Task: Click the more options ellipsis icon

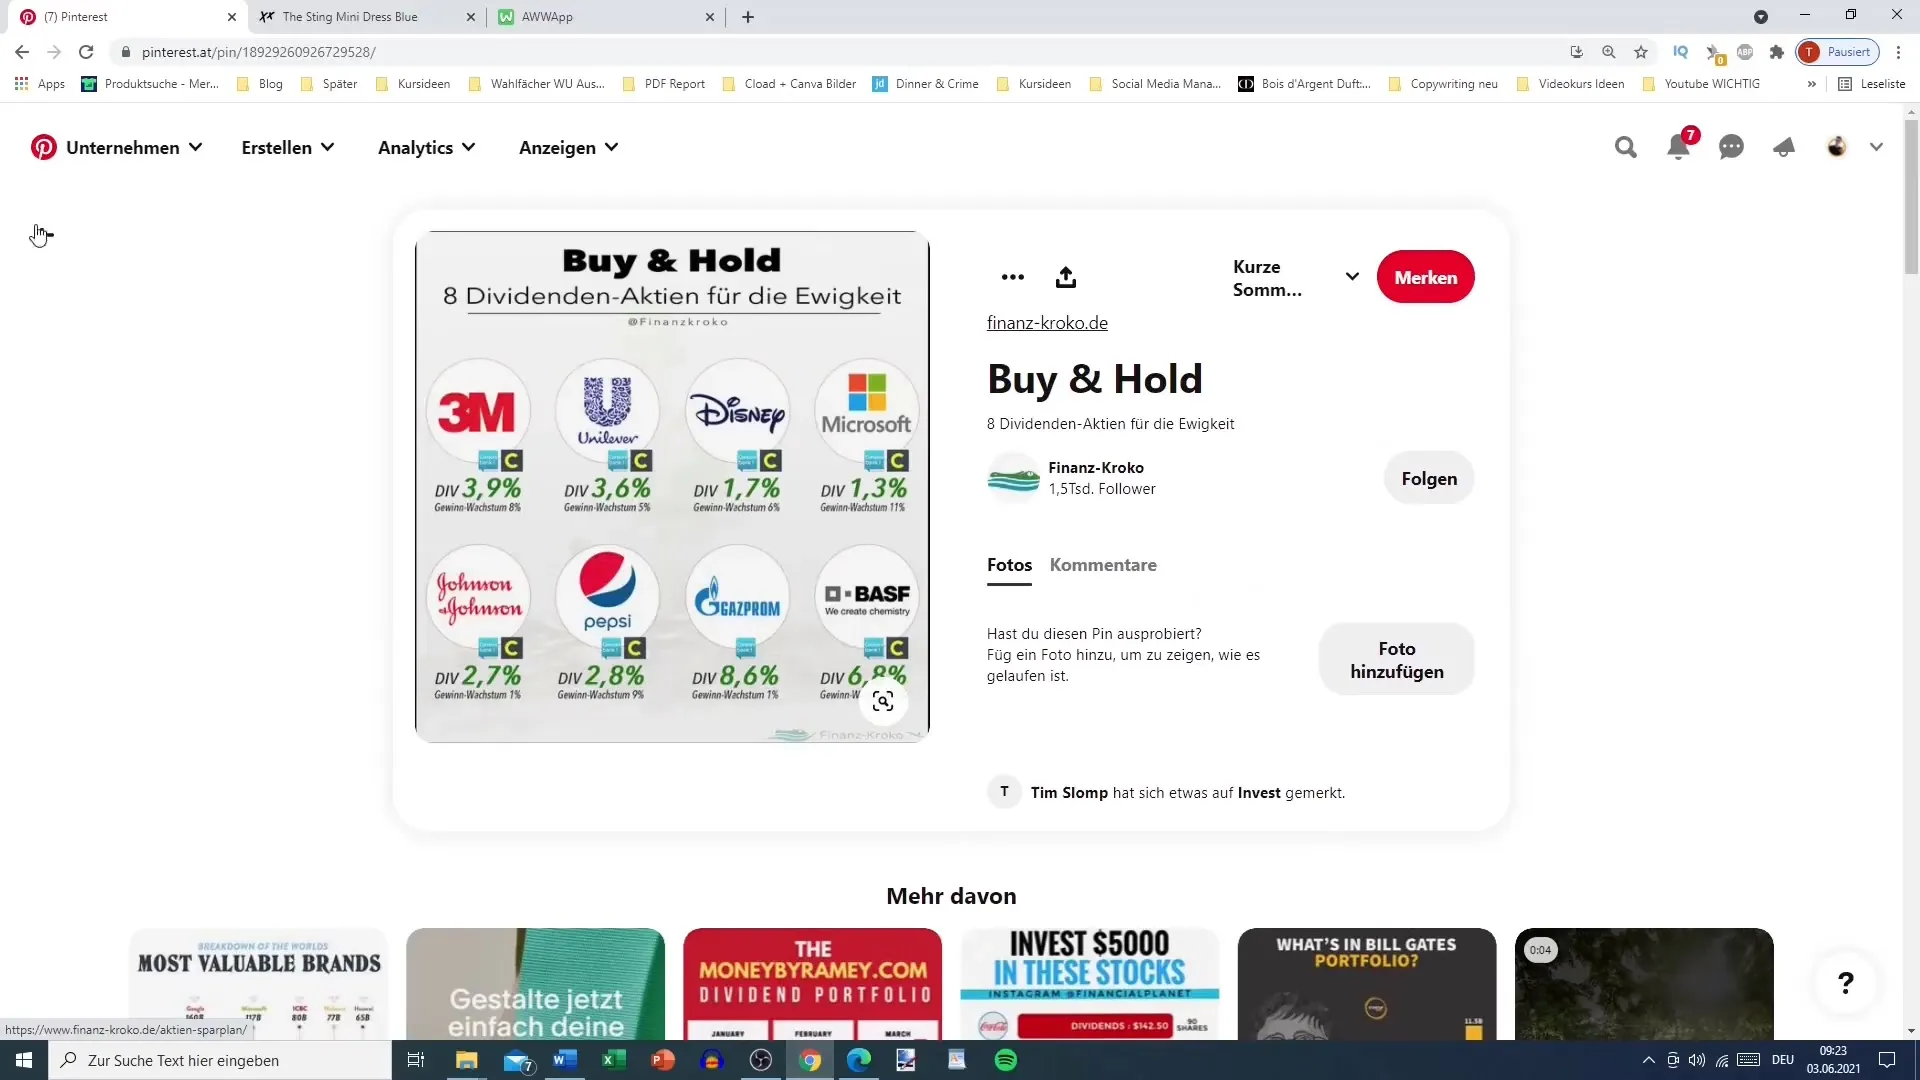Action: [x=1013, y=277]
